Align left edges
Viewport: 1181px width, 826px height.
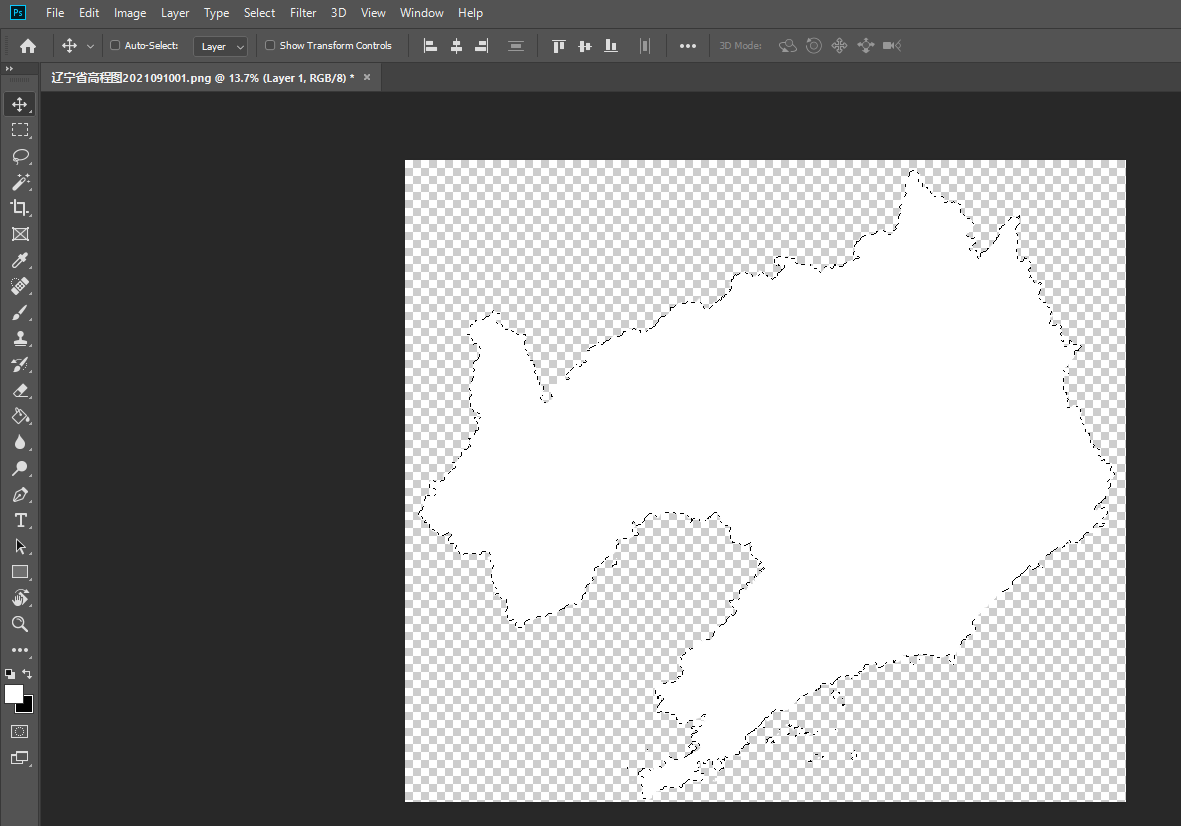(x=431, y=46)
